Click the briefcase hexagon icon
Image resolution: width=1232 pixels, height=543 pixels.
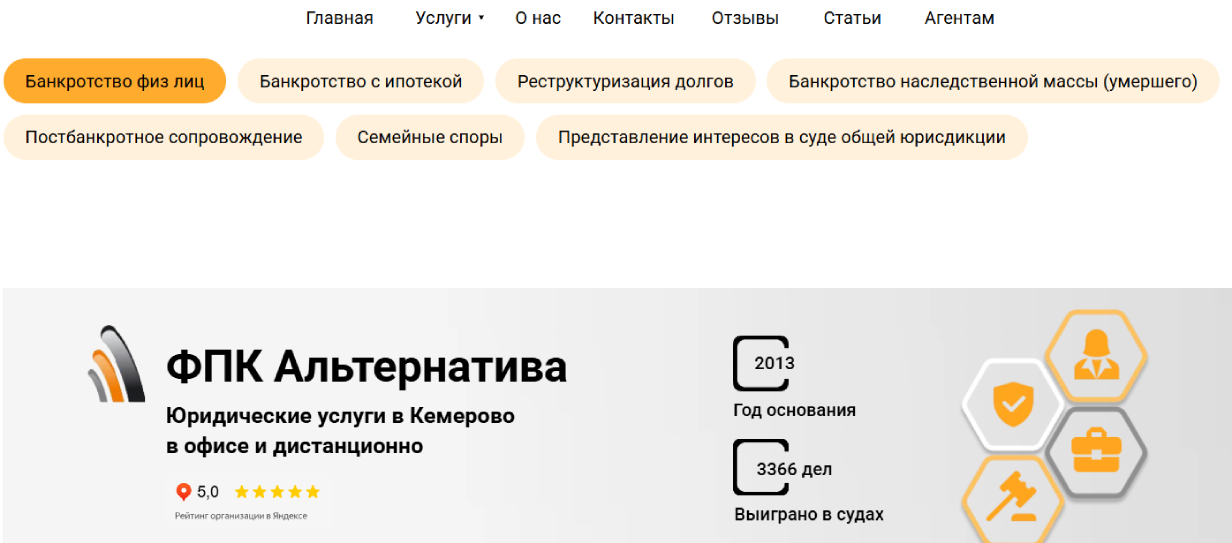(1096, 453)
